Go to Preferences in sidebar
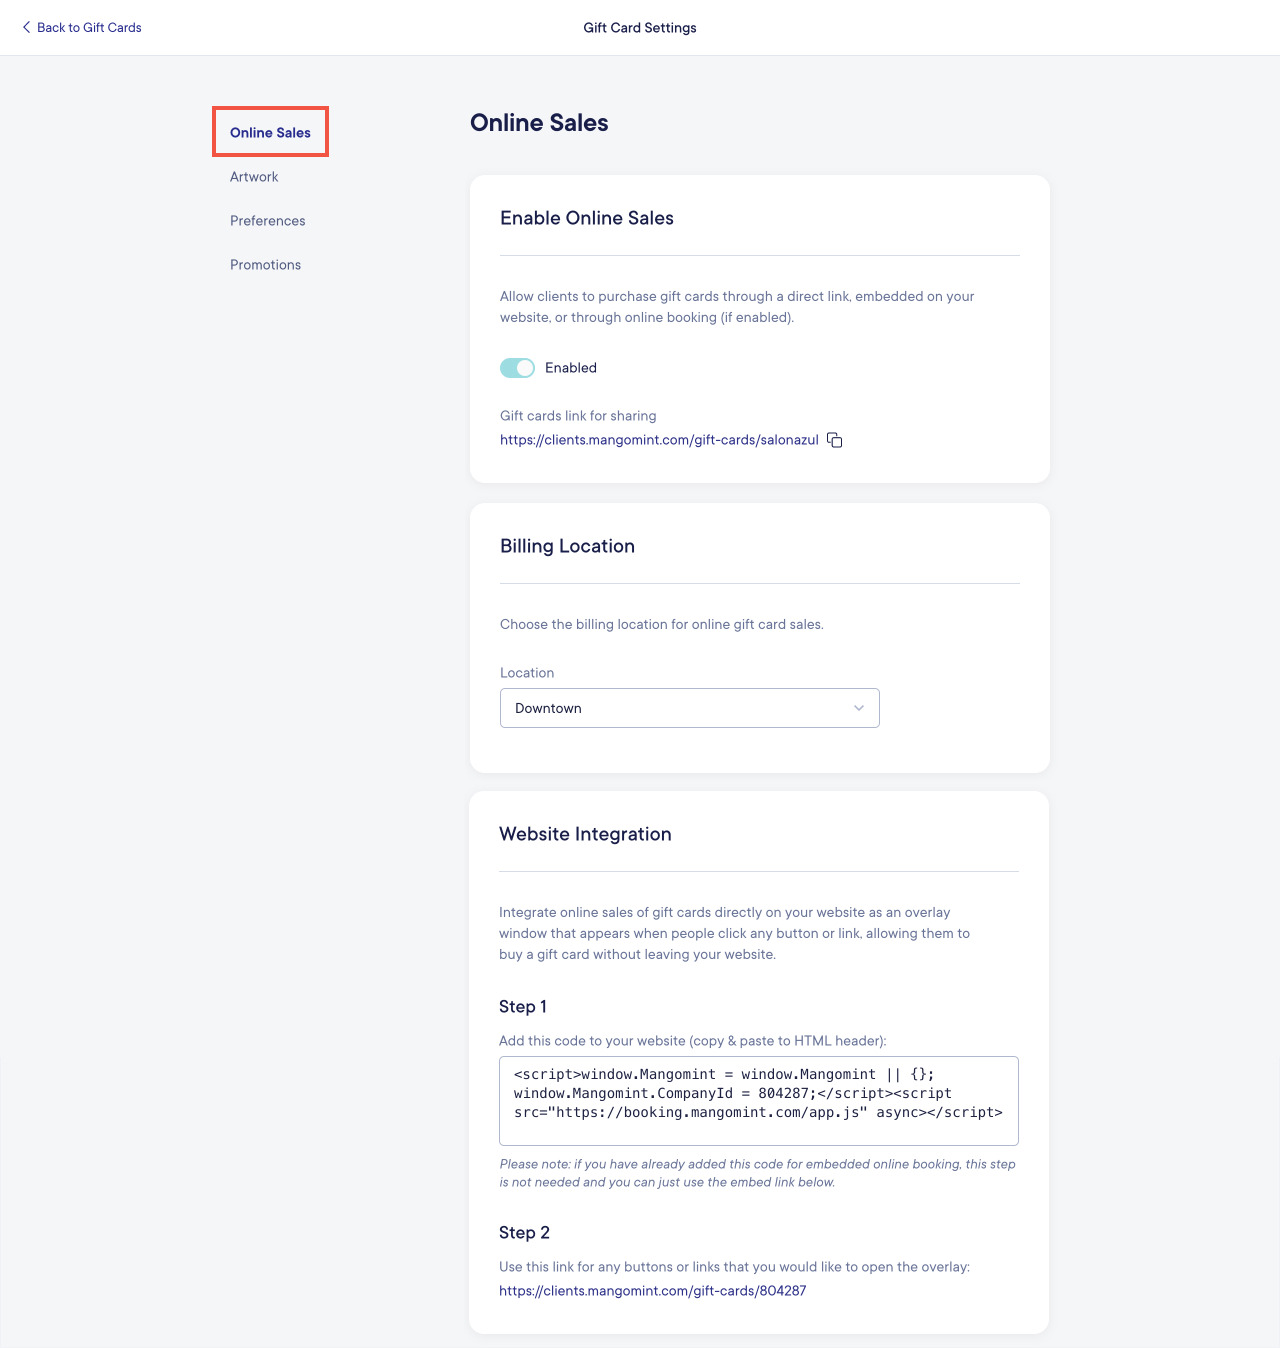Viewport: 1280px width, 1348px height. (x=268, y=220)
